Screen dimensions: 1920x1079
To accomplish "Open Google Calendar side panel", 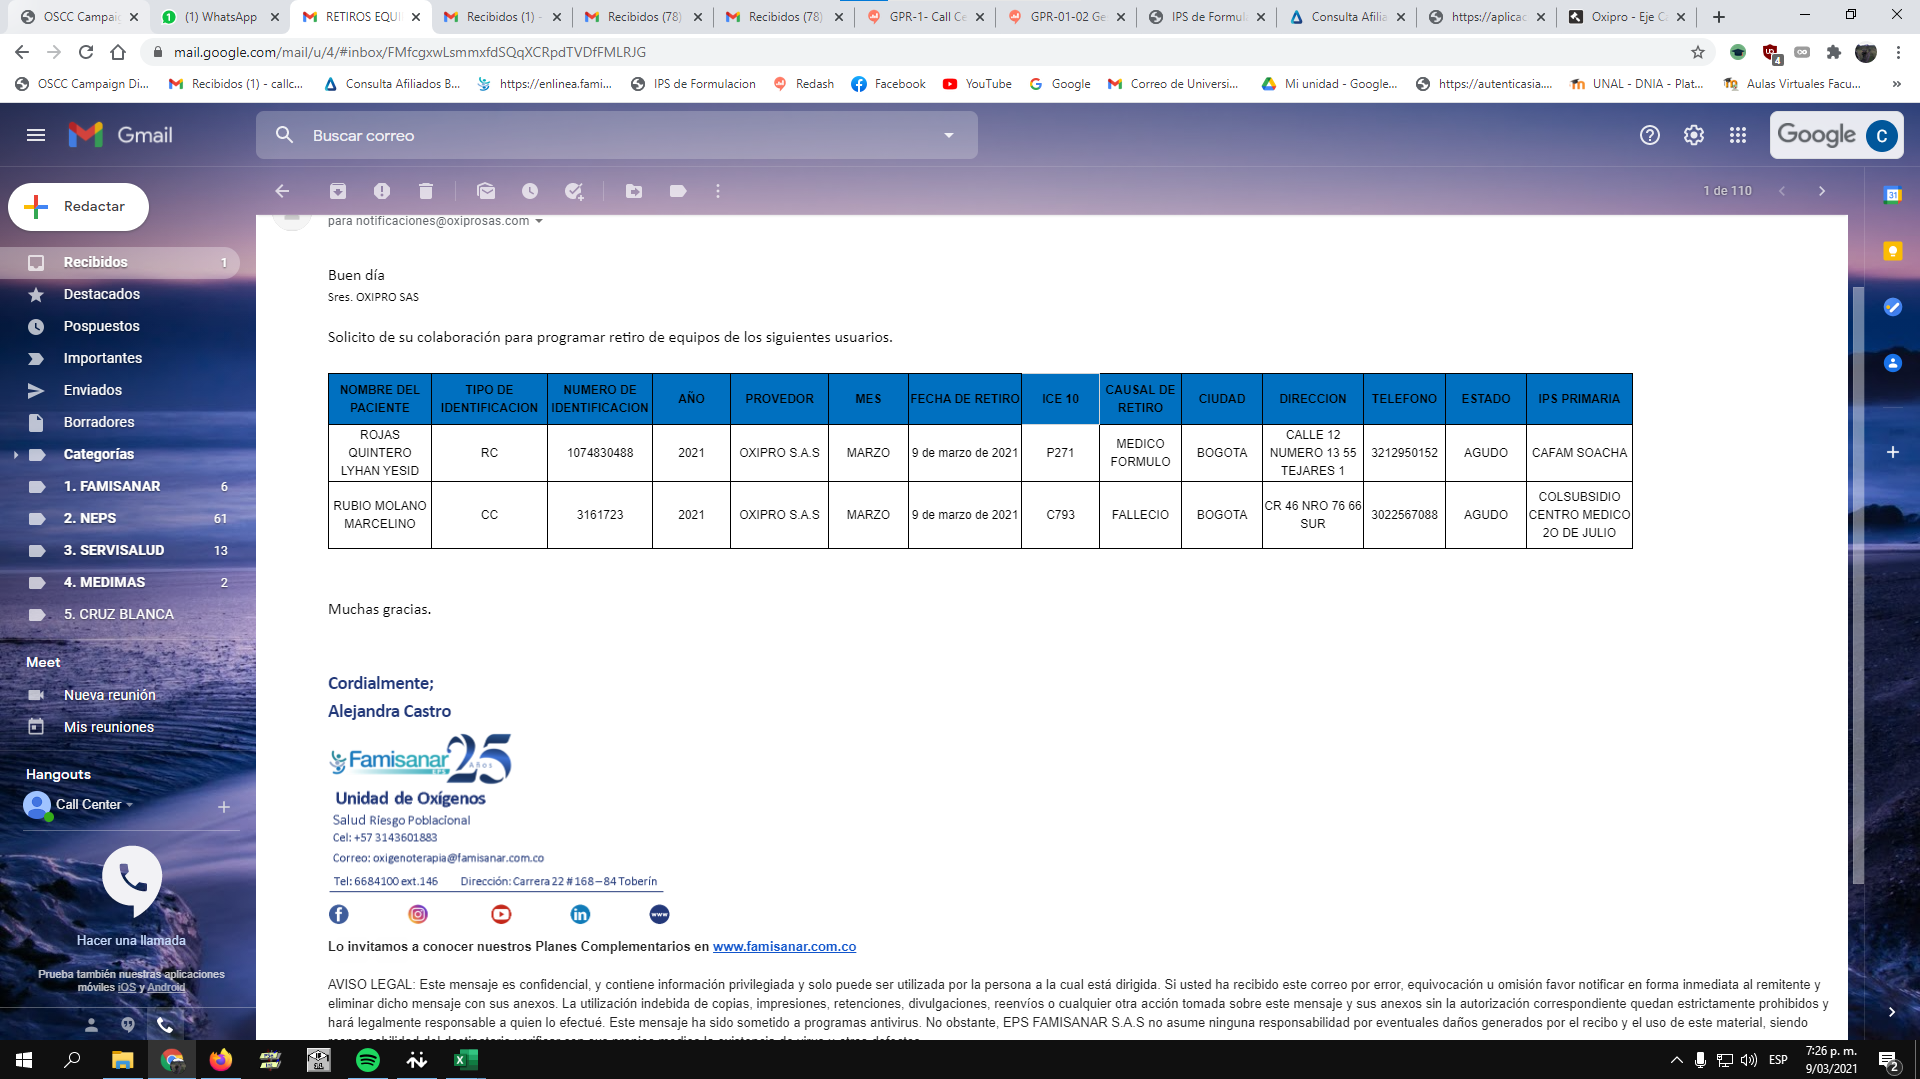I will coord(1893,195).
